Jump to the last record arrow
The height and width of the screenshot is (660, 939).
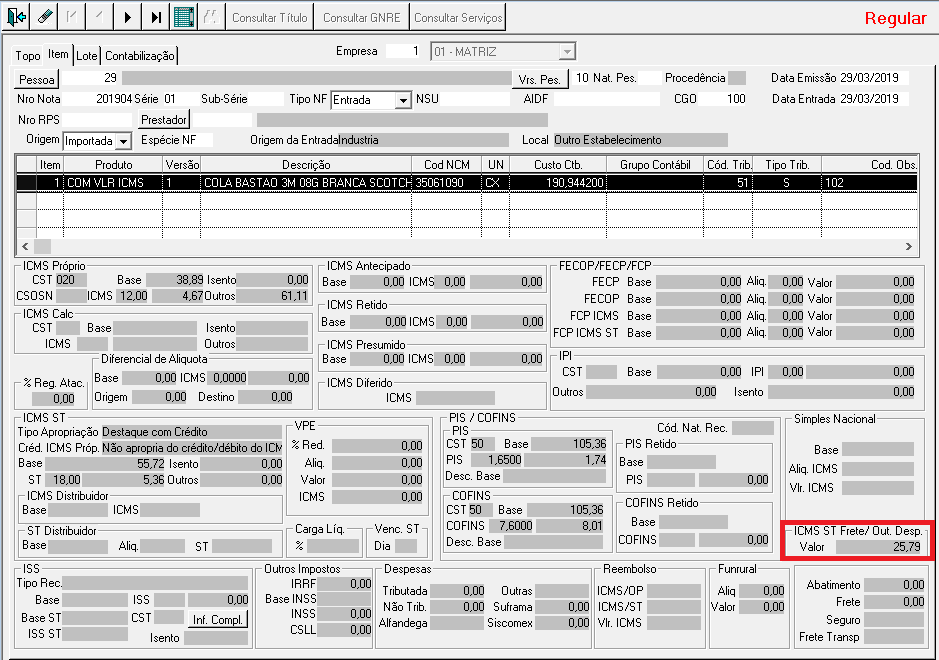[x=156, y=16]
